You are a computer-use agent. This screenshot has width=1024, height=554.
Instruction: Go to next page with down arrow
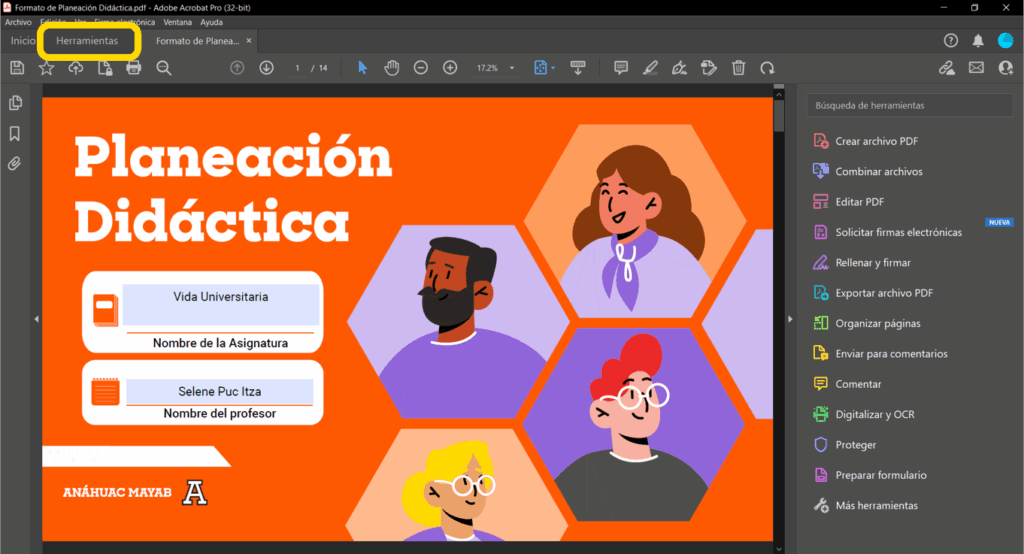(x=266, y=68)
